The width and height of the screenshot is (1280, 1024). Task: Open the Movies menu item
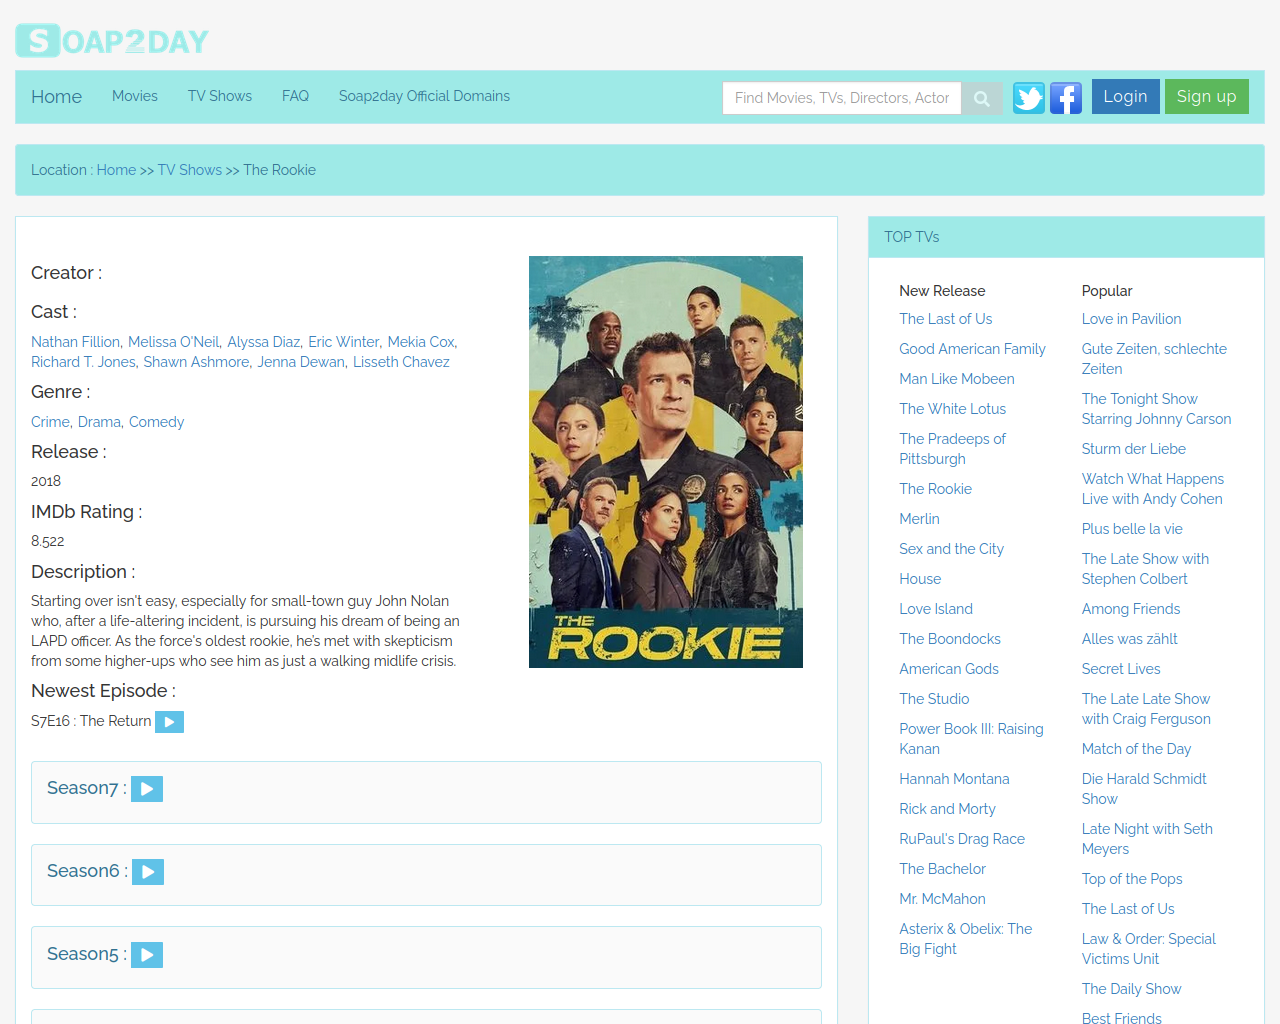pos(135,96)
